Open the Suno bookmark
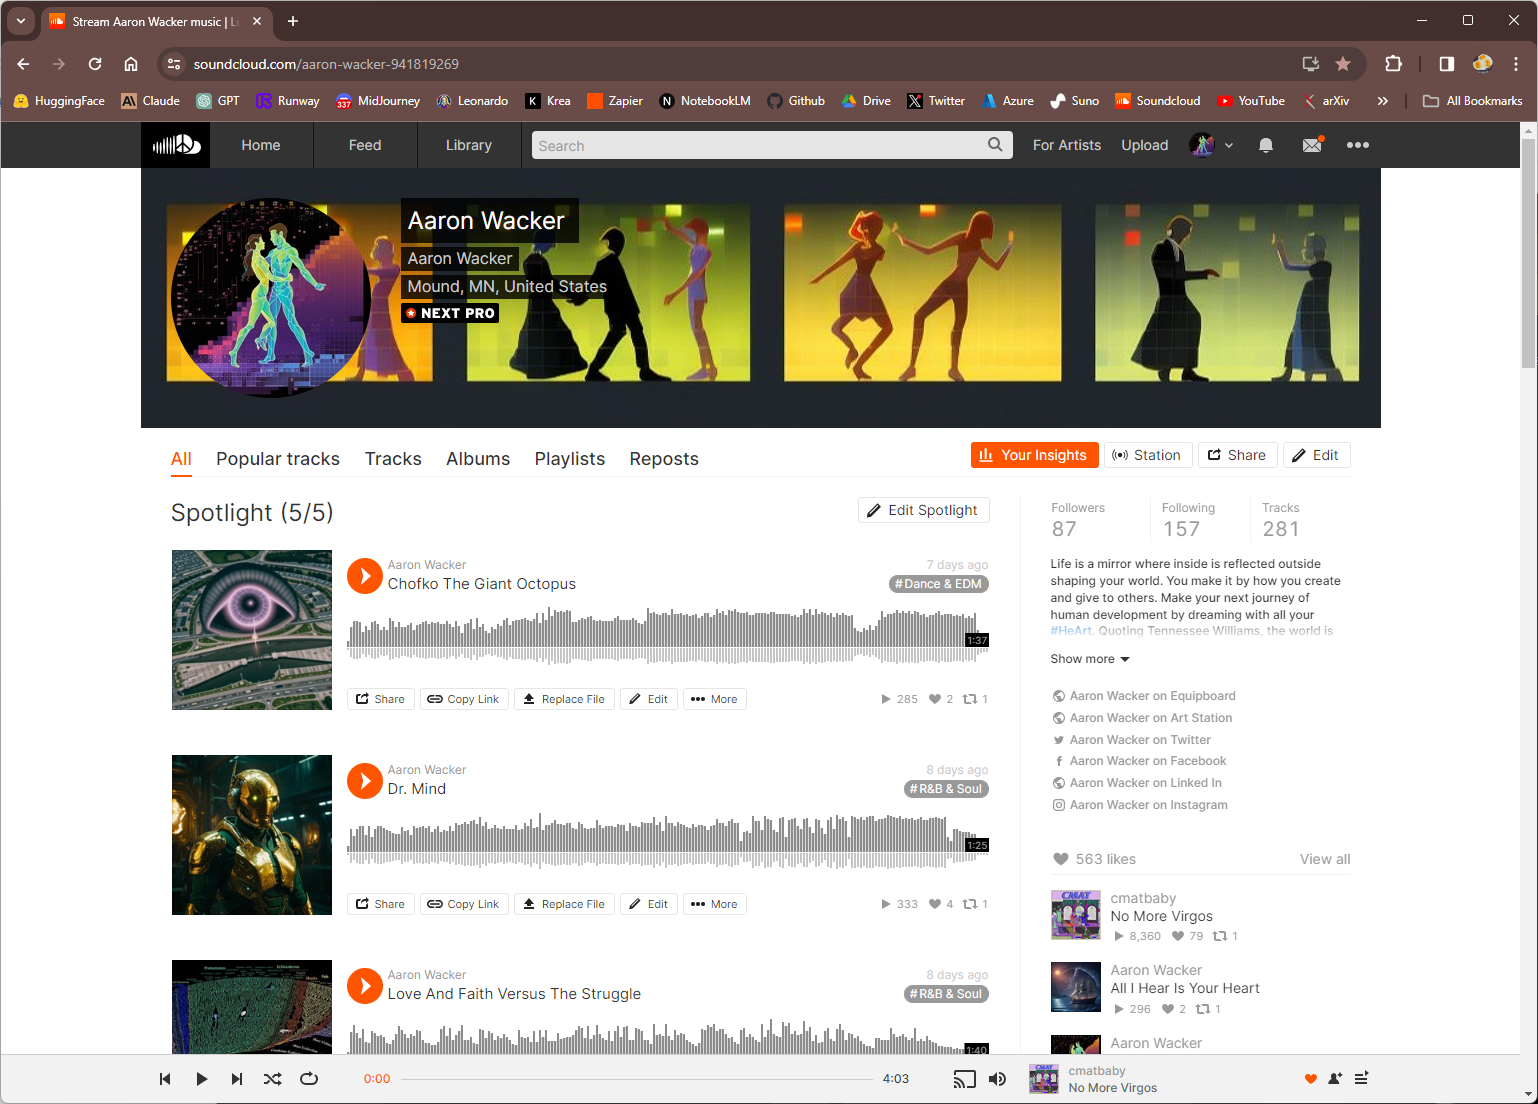Viewport: 1538px width, 1104px height. click(1074, 101)
